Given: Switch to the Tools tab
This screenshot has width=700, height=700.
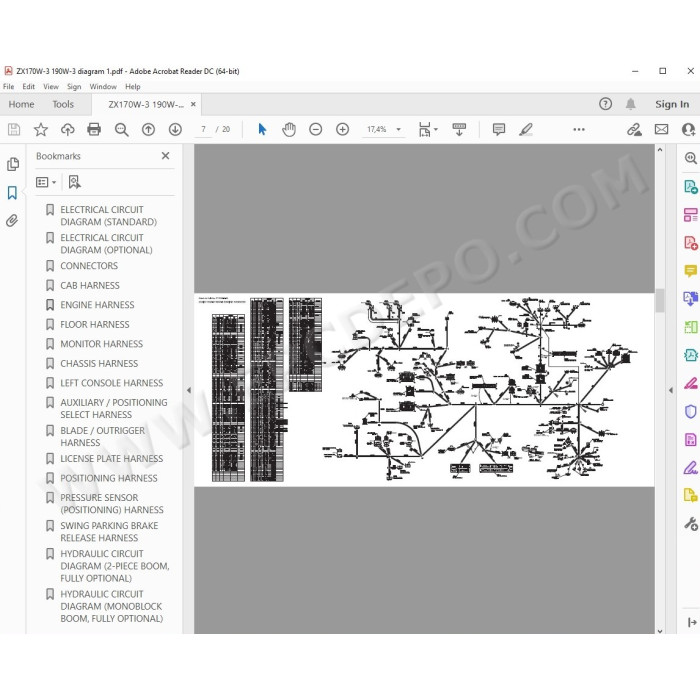Looking at the screenshot, I should [x=63, y=104].
